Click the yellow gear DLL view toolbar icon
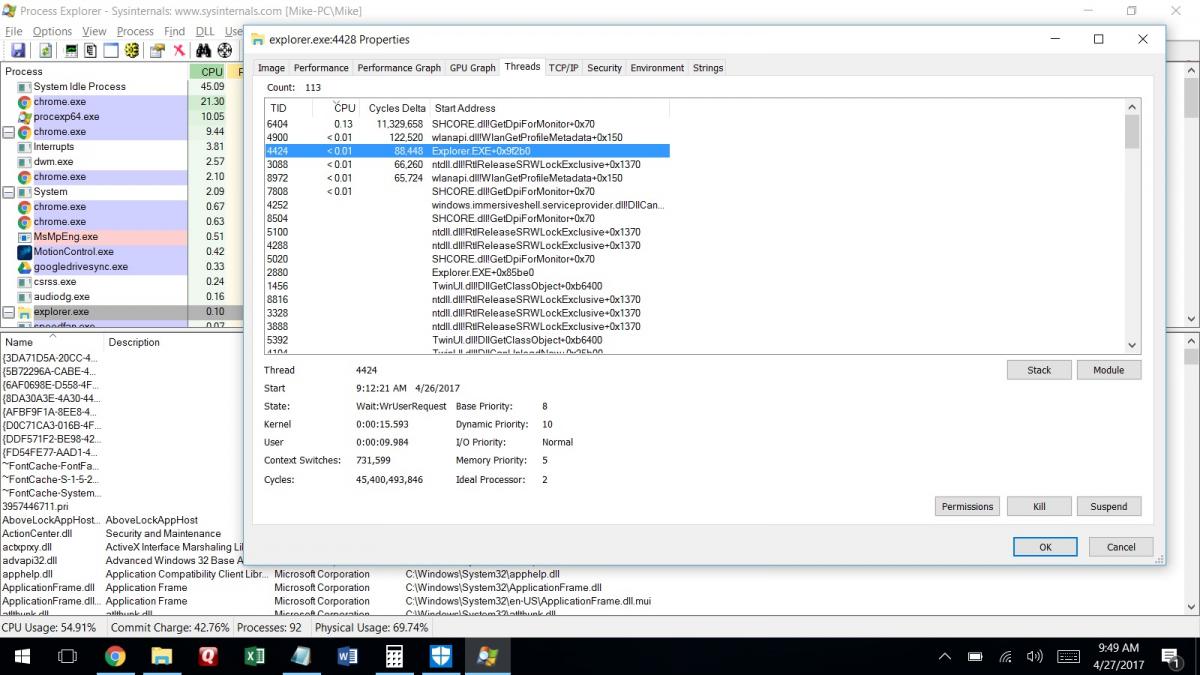The width and height of the screenshot is (1200, 675). [131, 50]
